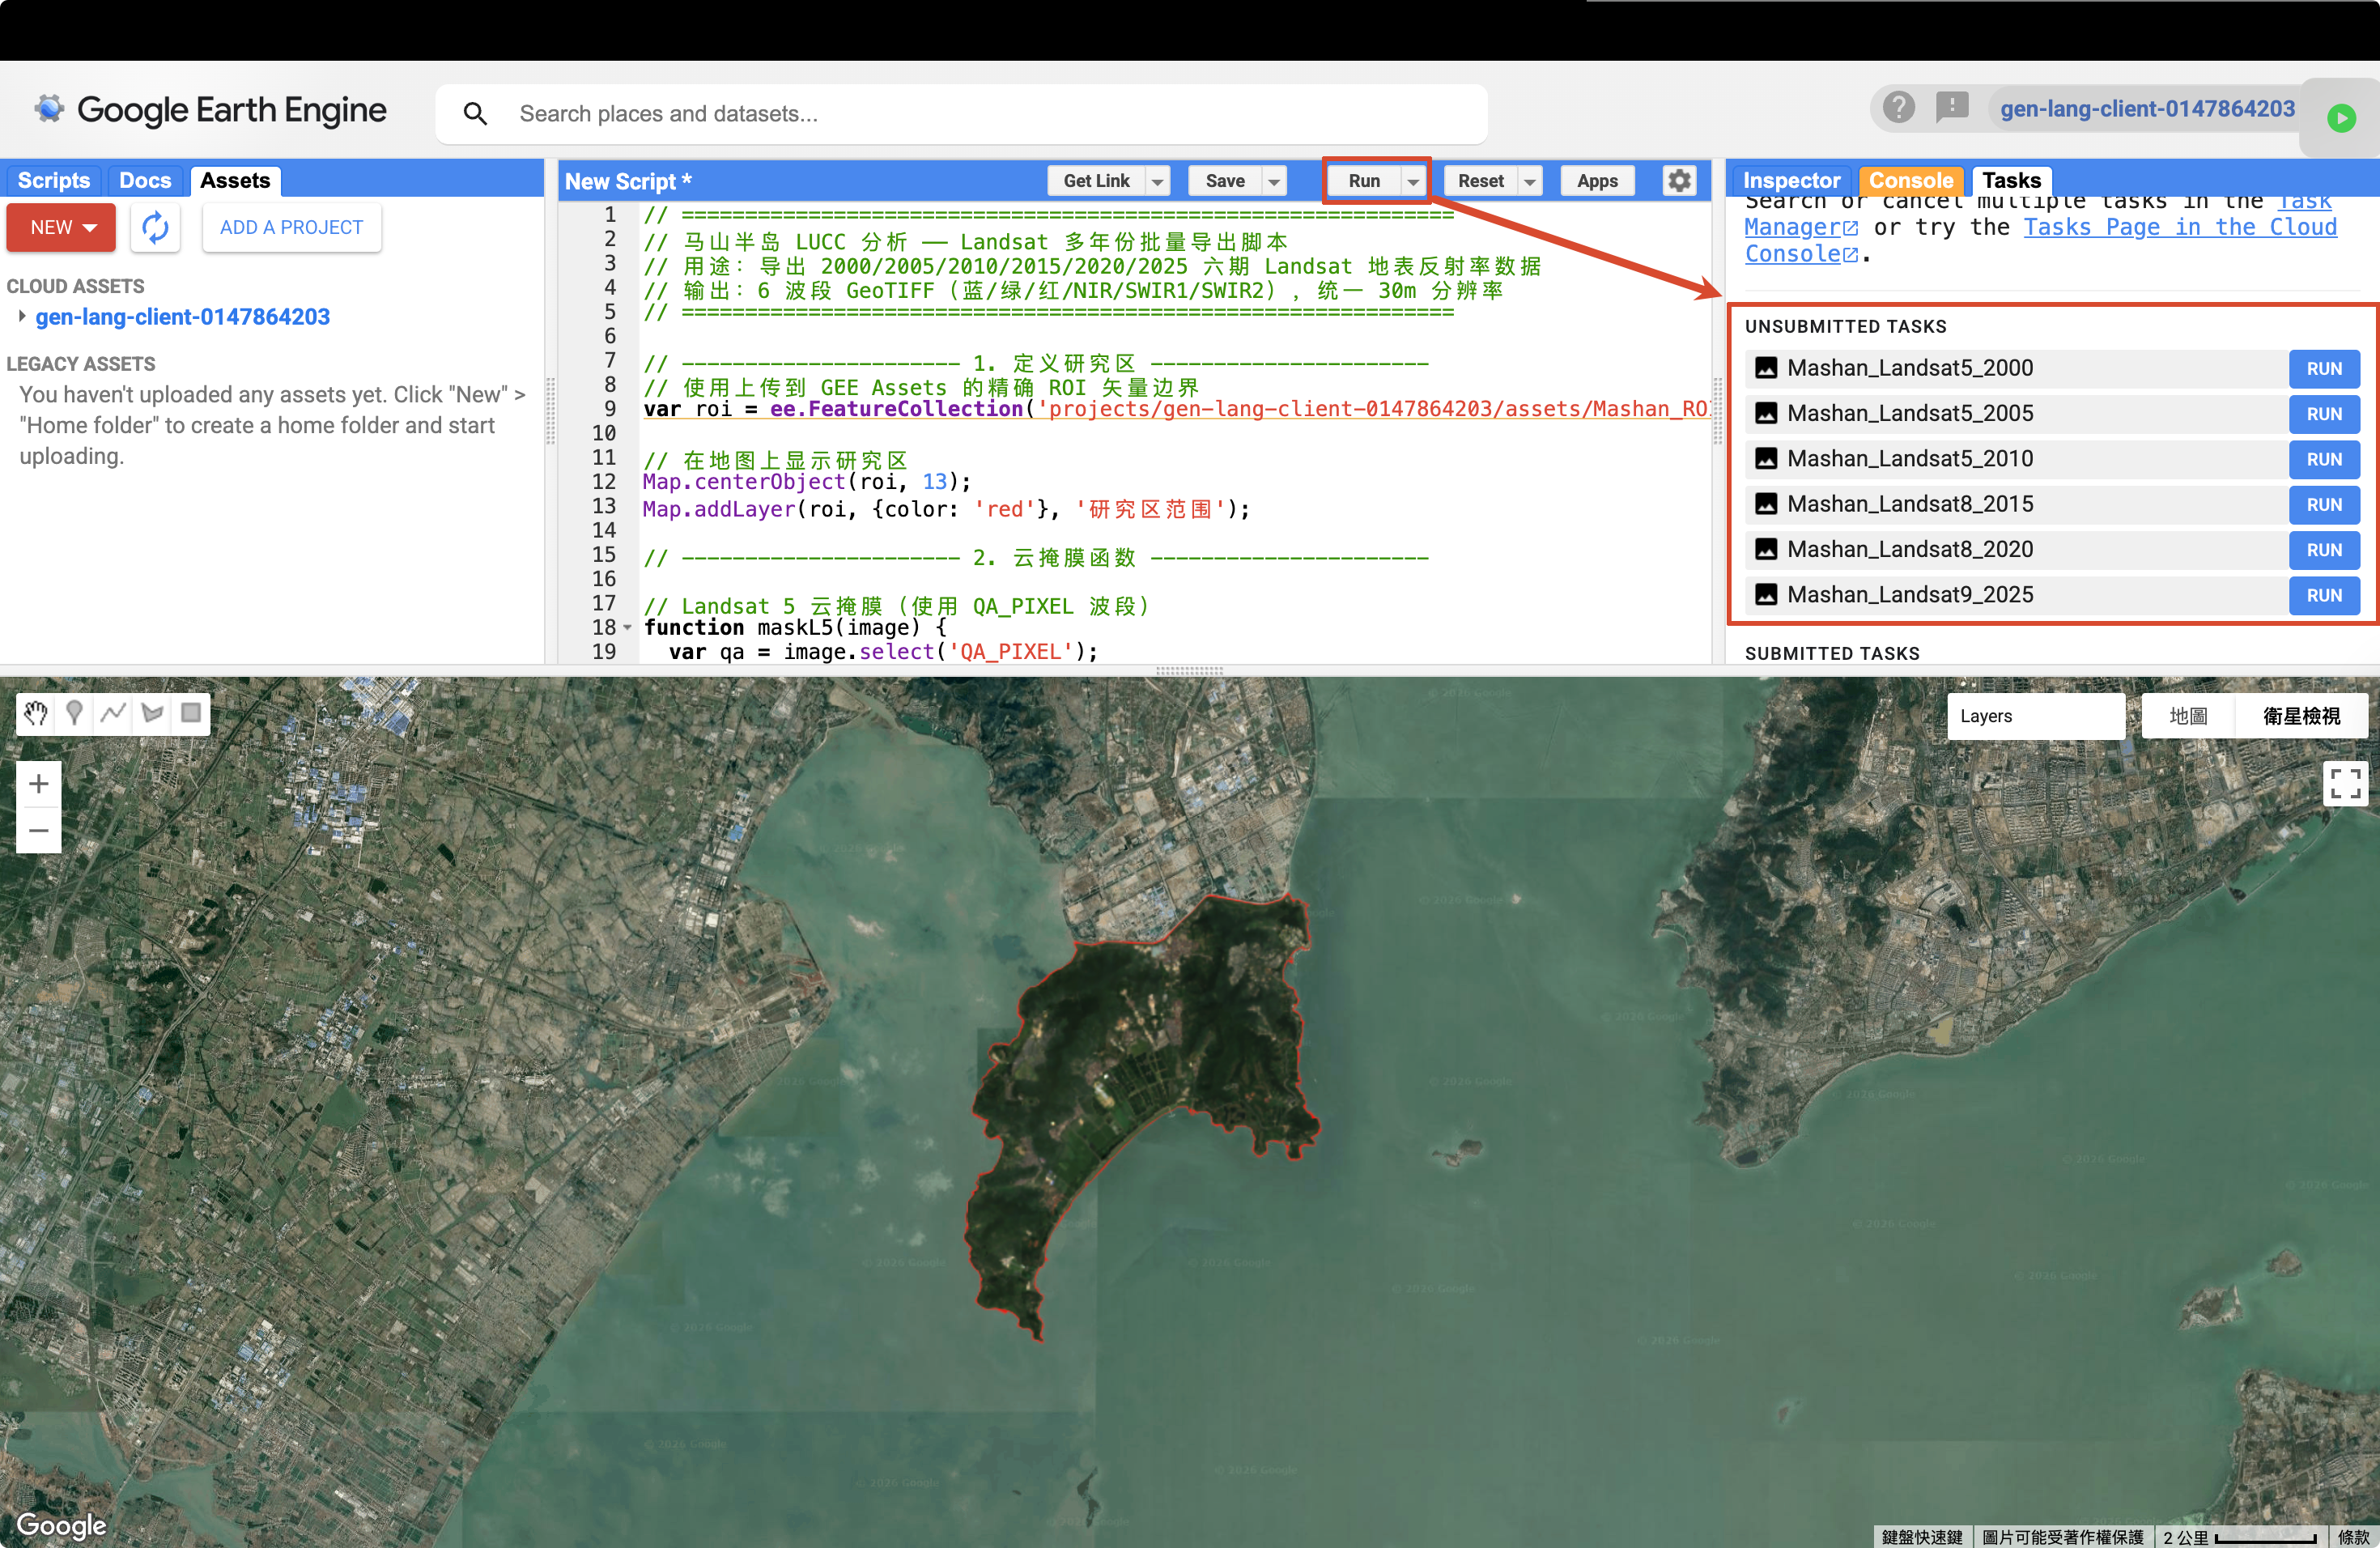2380x1548 pixels.
Task: Switch to the Inspector tab
Action: [1791, 181]
